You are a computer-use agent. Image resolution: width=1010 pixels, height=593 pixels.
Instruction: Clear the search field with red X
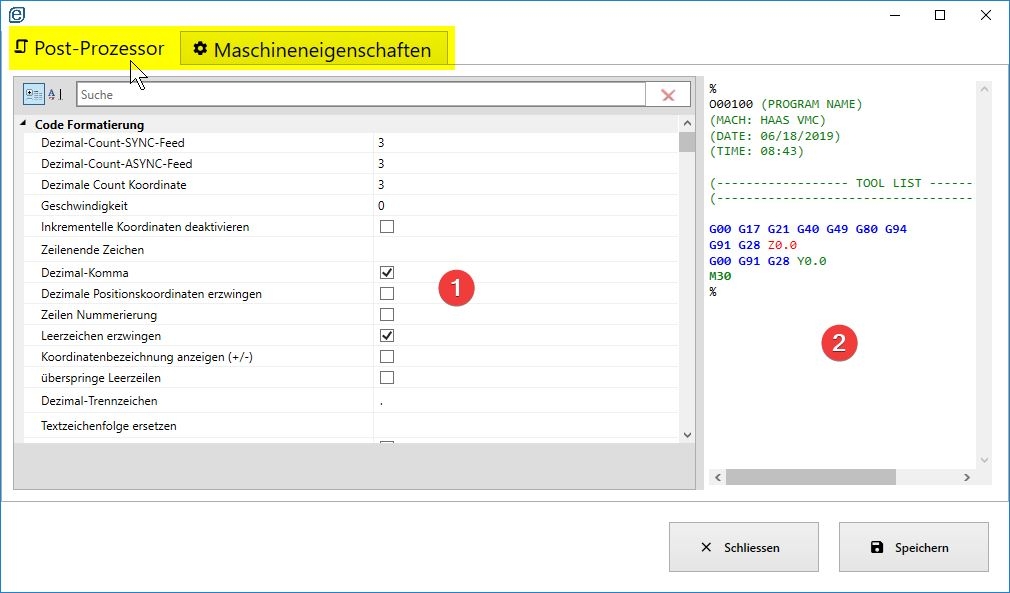coord(668,95)
